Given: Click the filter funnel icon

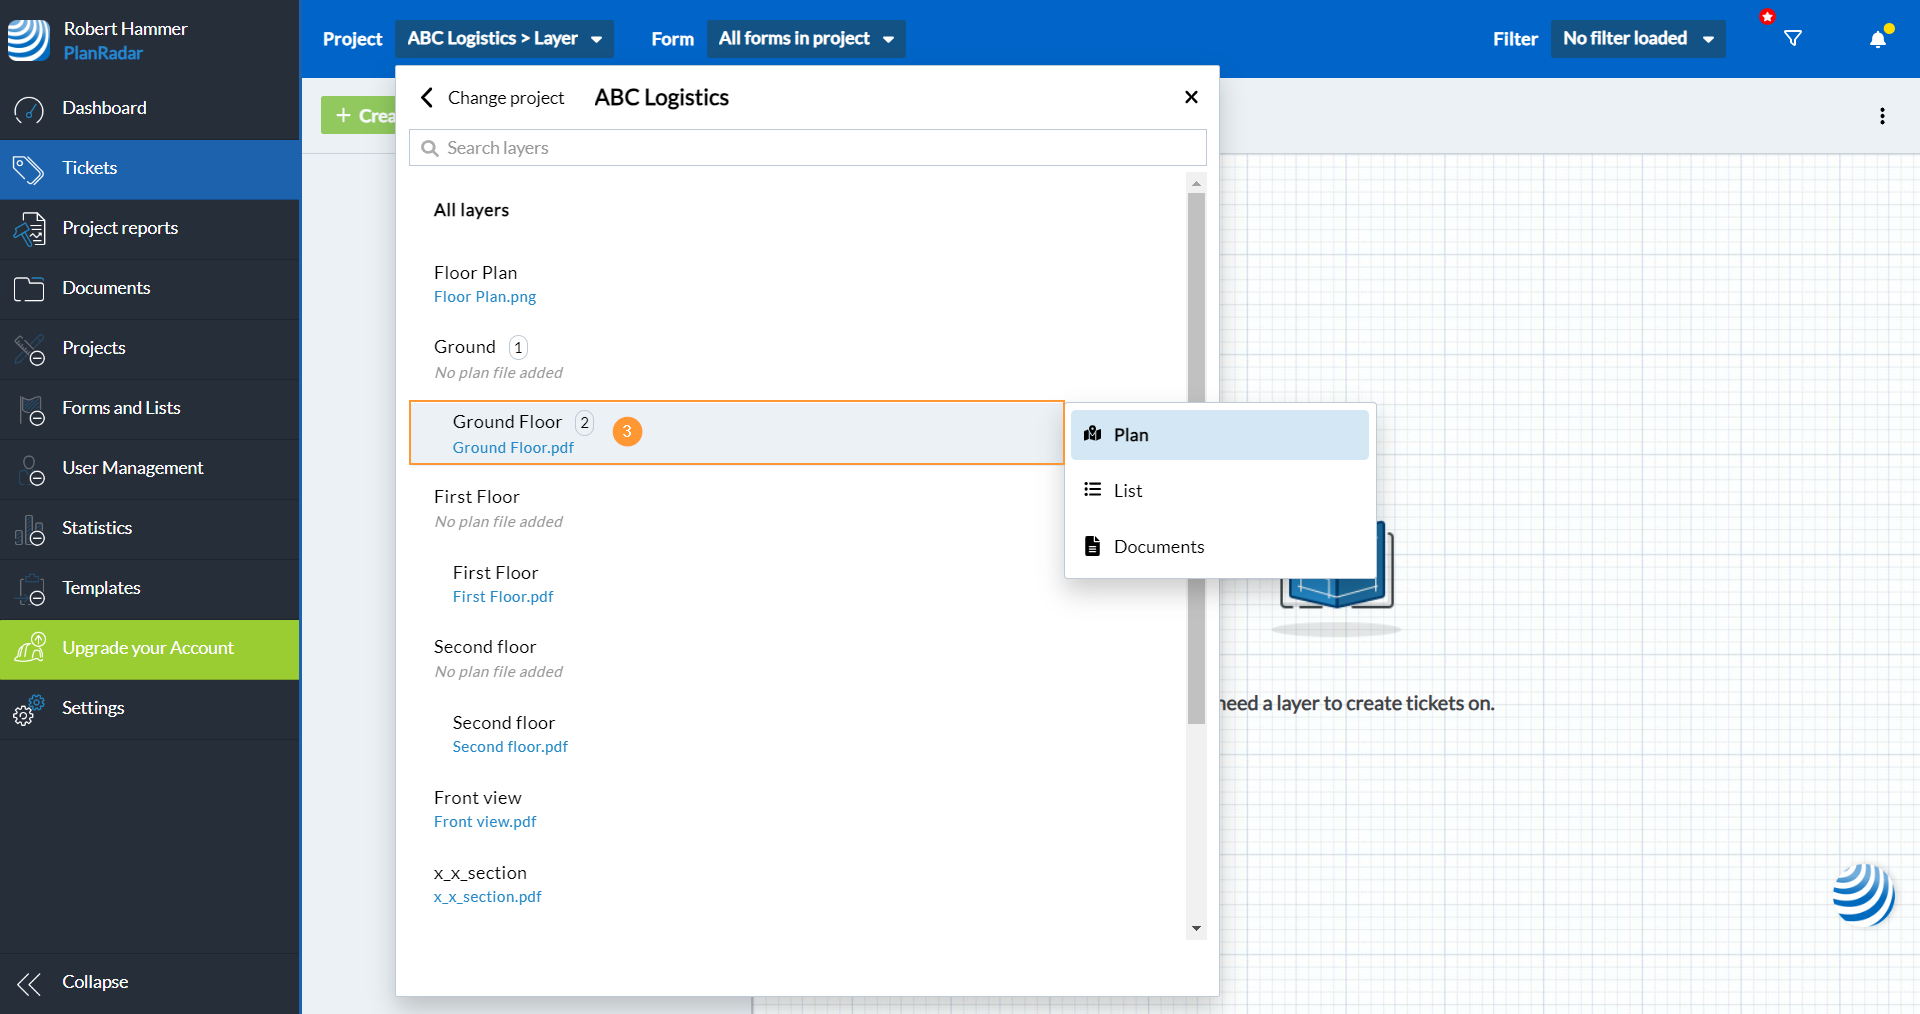Looking at the screenshot, I should [x=1792, y=39].
